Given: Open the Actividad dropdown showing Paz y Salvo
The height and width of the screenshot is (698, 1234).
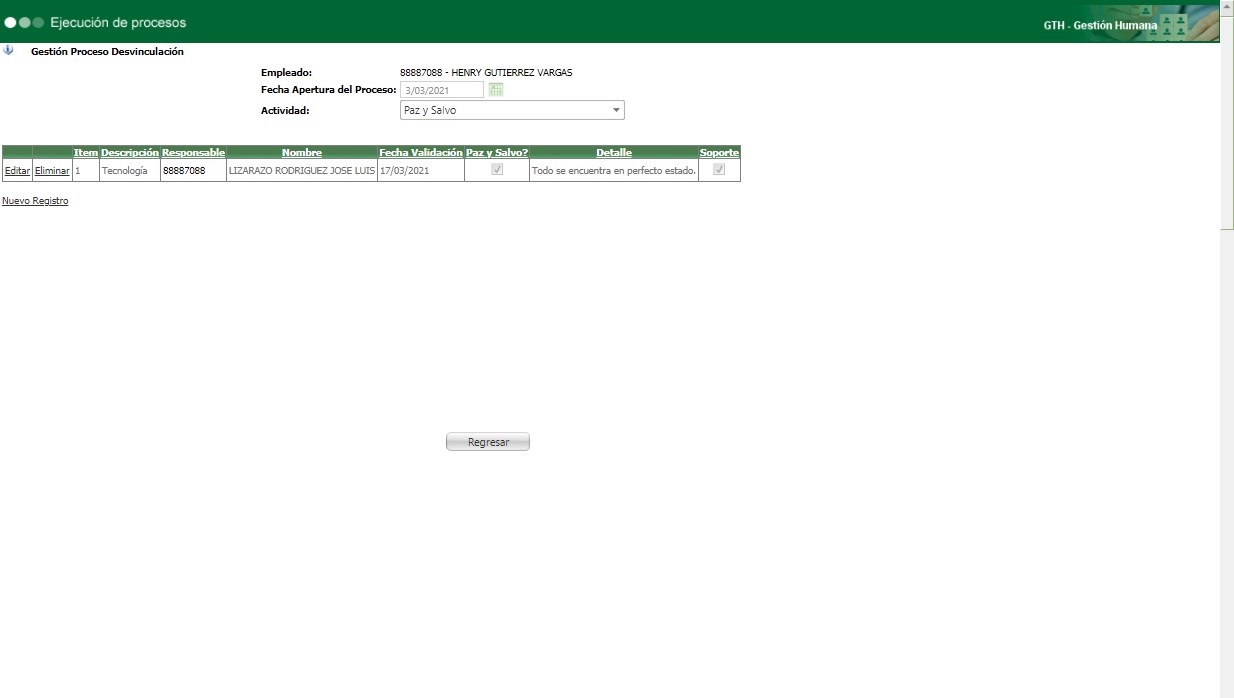Looking at the screenshot, I should (512, 110).
